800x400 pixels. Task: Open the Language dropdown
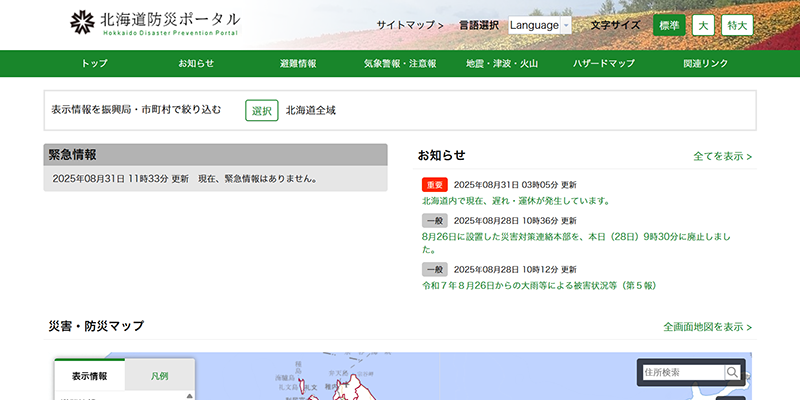click(x=539, y=25)
